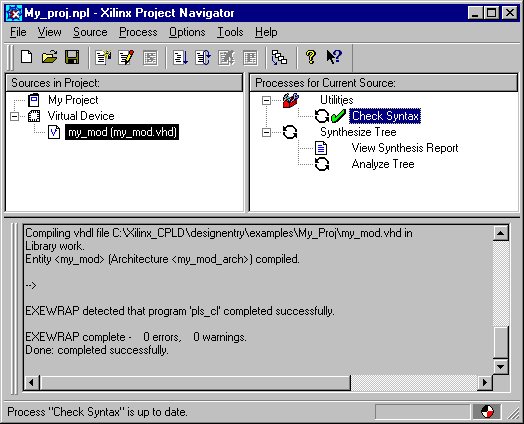Open the Process menu
This screenshot has width=524, height=424.
(138, 32)
